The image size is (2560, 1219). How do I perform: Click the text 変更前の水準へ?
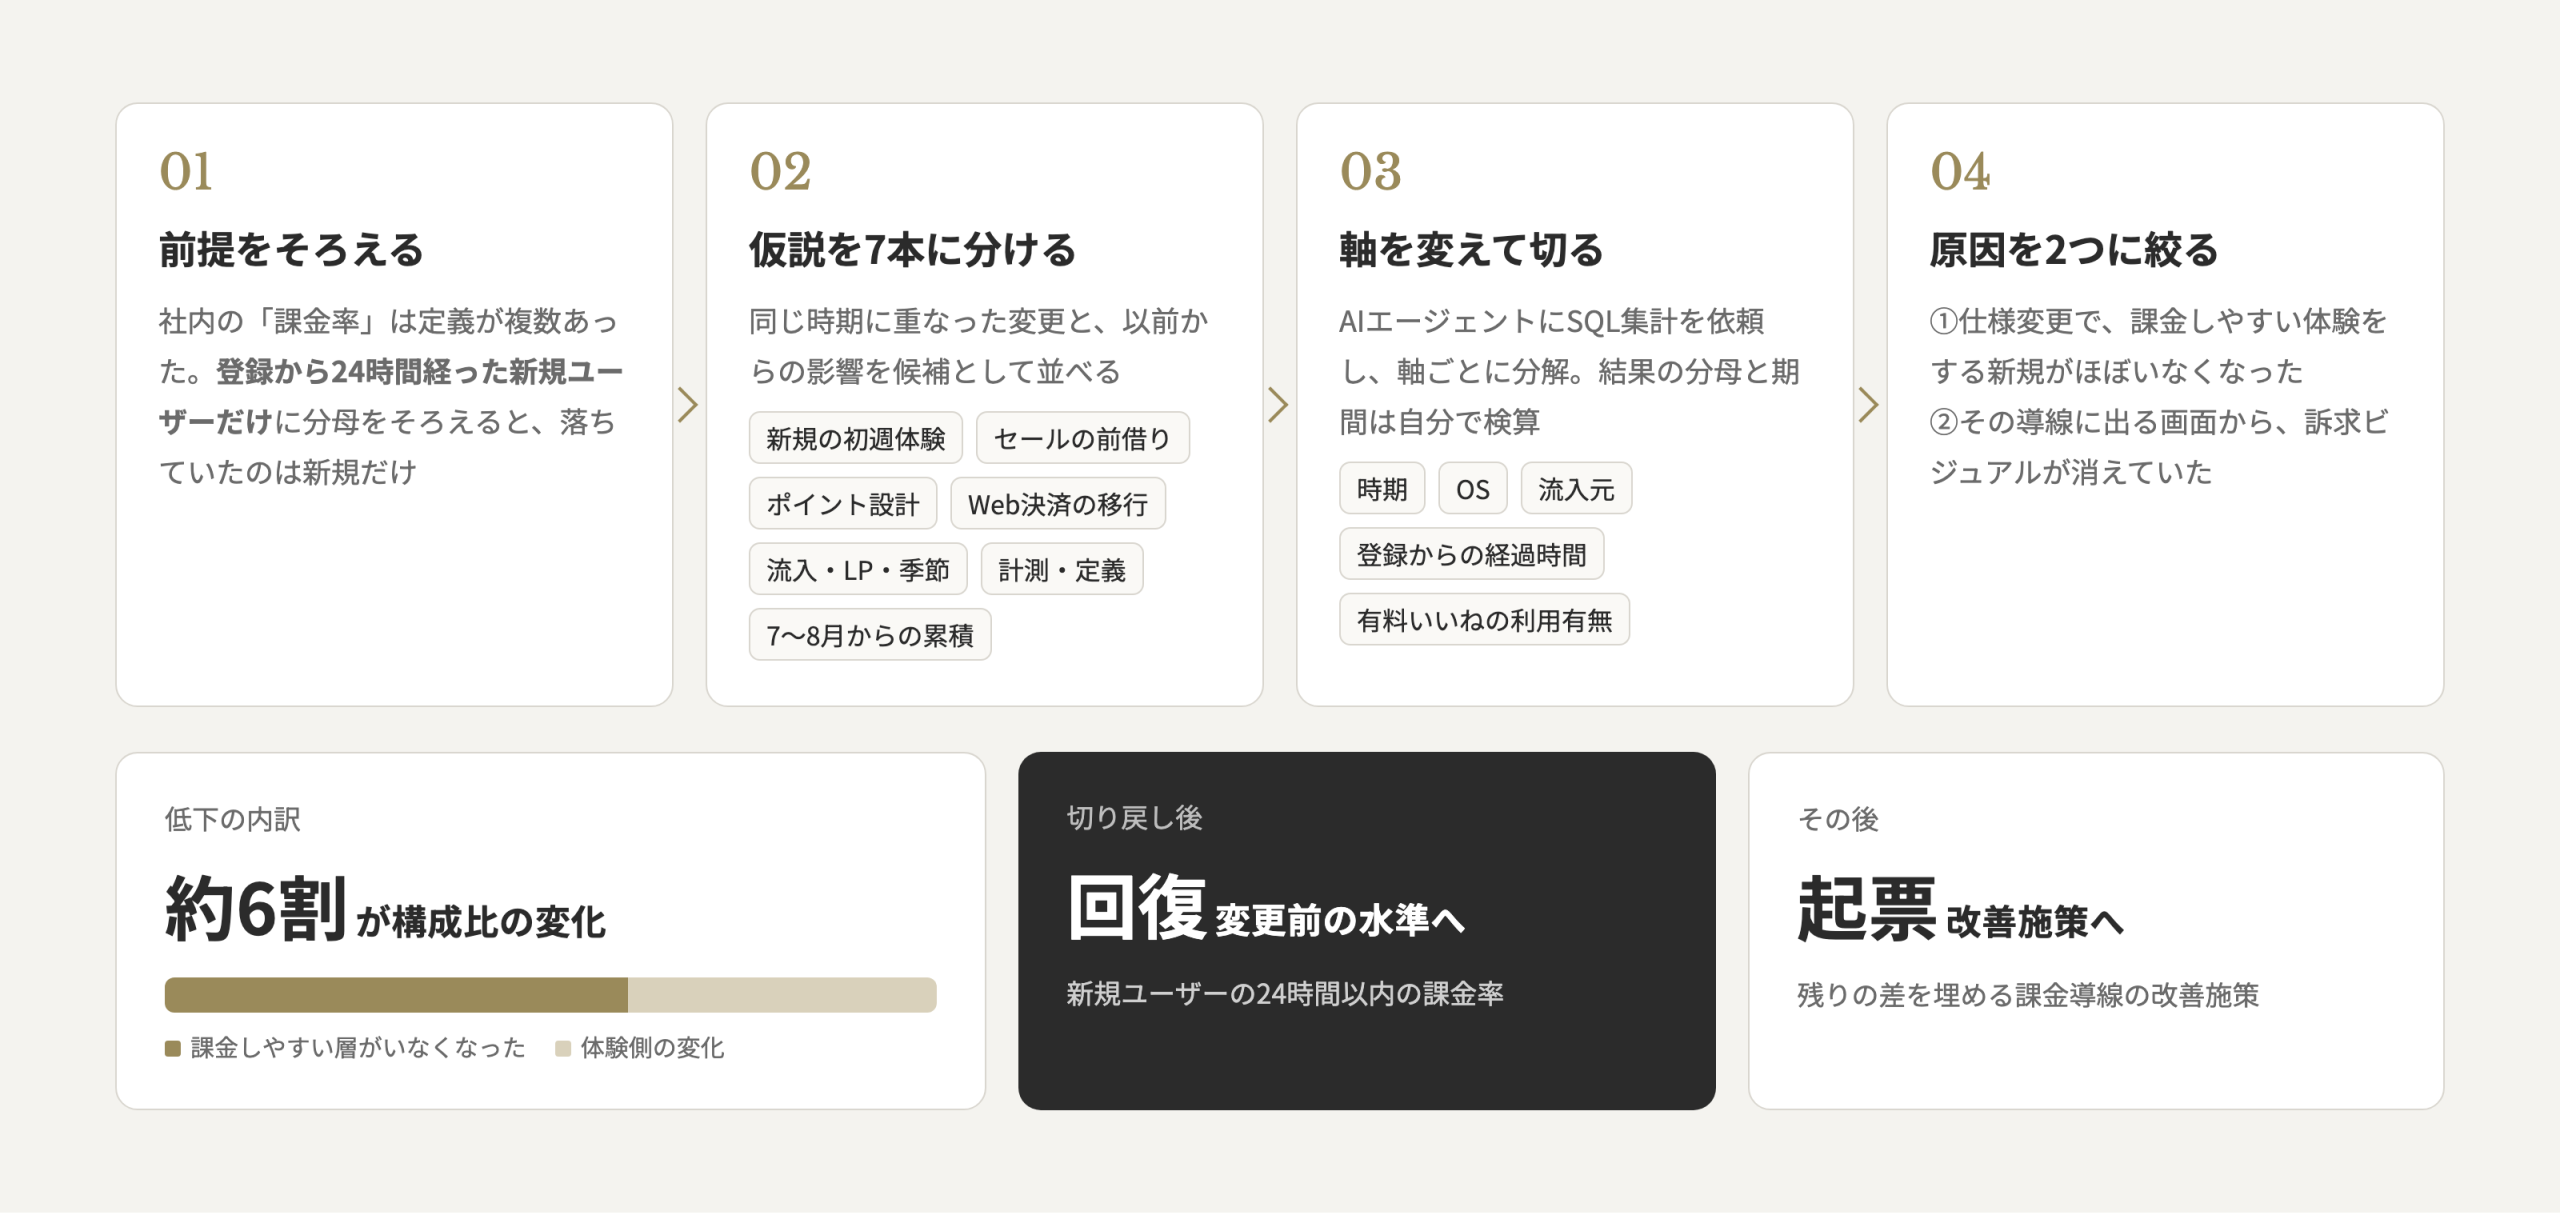1340,920
